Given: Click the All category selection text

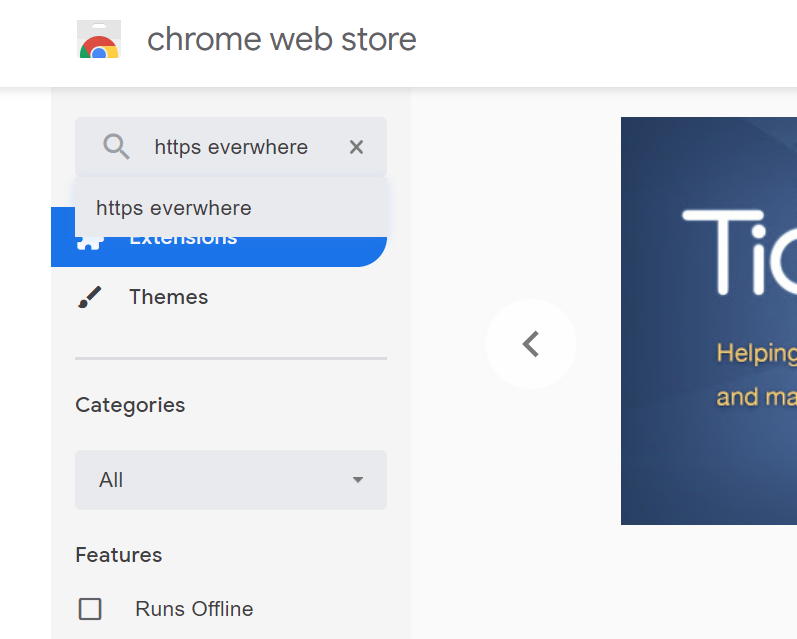Looking at the screenshot, I should tap(111, 480).
